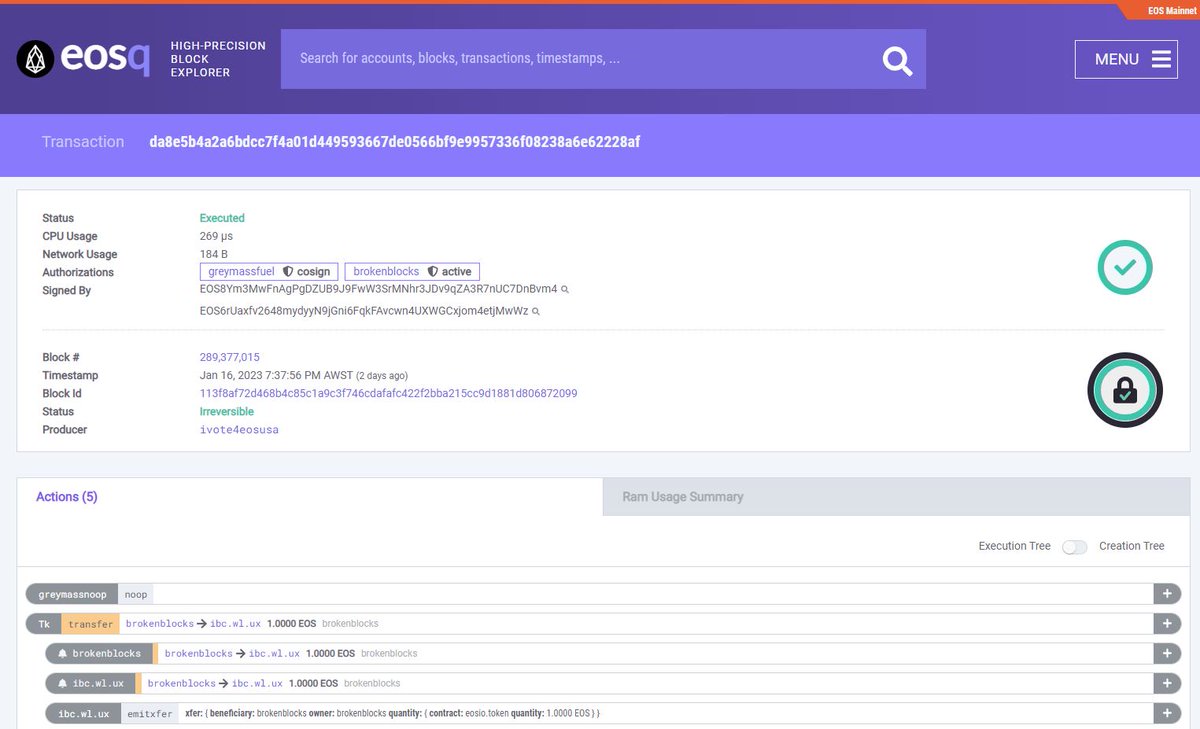Click the search icon beside key EOS8Ym3MwFn

(565, 289)
